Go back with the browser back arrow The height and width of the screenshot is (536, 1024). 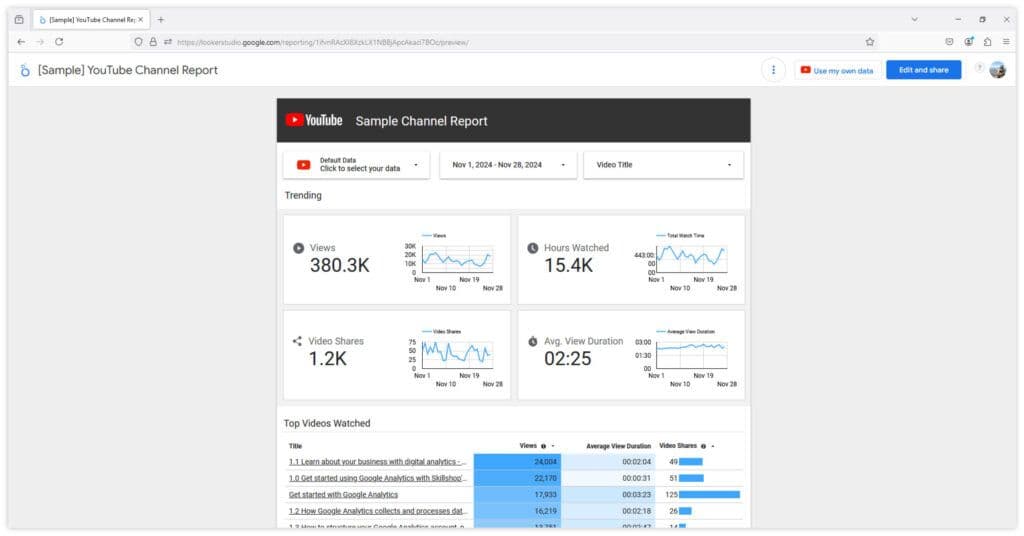[21, 42]
